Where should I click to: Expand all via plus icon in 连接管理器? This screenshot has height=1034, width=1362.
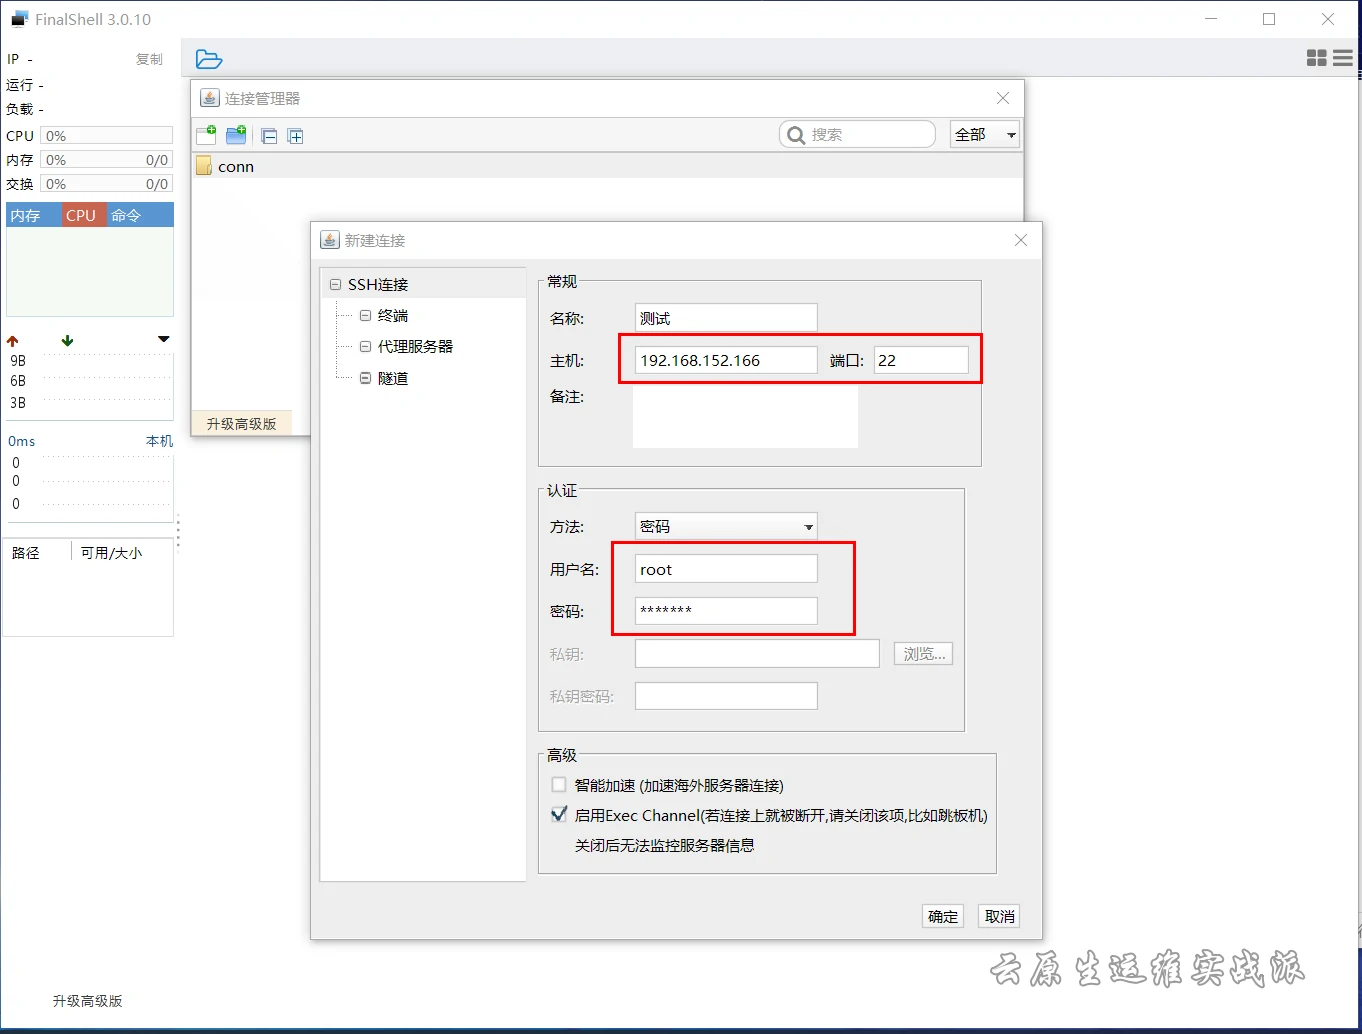coord(295,136)
